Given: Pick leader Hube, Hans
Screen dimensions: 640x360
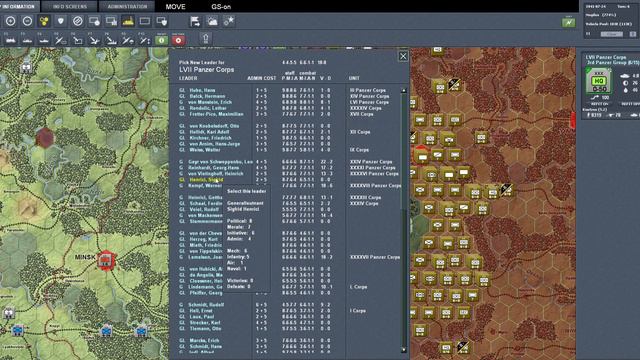Looking at the screenshot, I should coord(202,90).
